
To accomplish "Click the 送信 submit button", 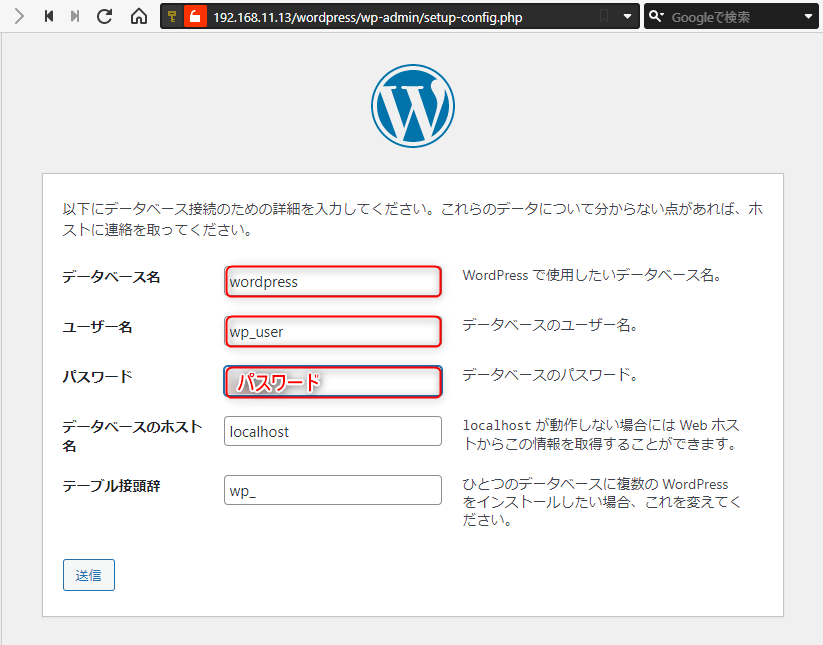I will [x=88, y=575].
